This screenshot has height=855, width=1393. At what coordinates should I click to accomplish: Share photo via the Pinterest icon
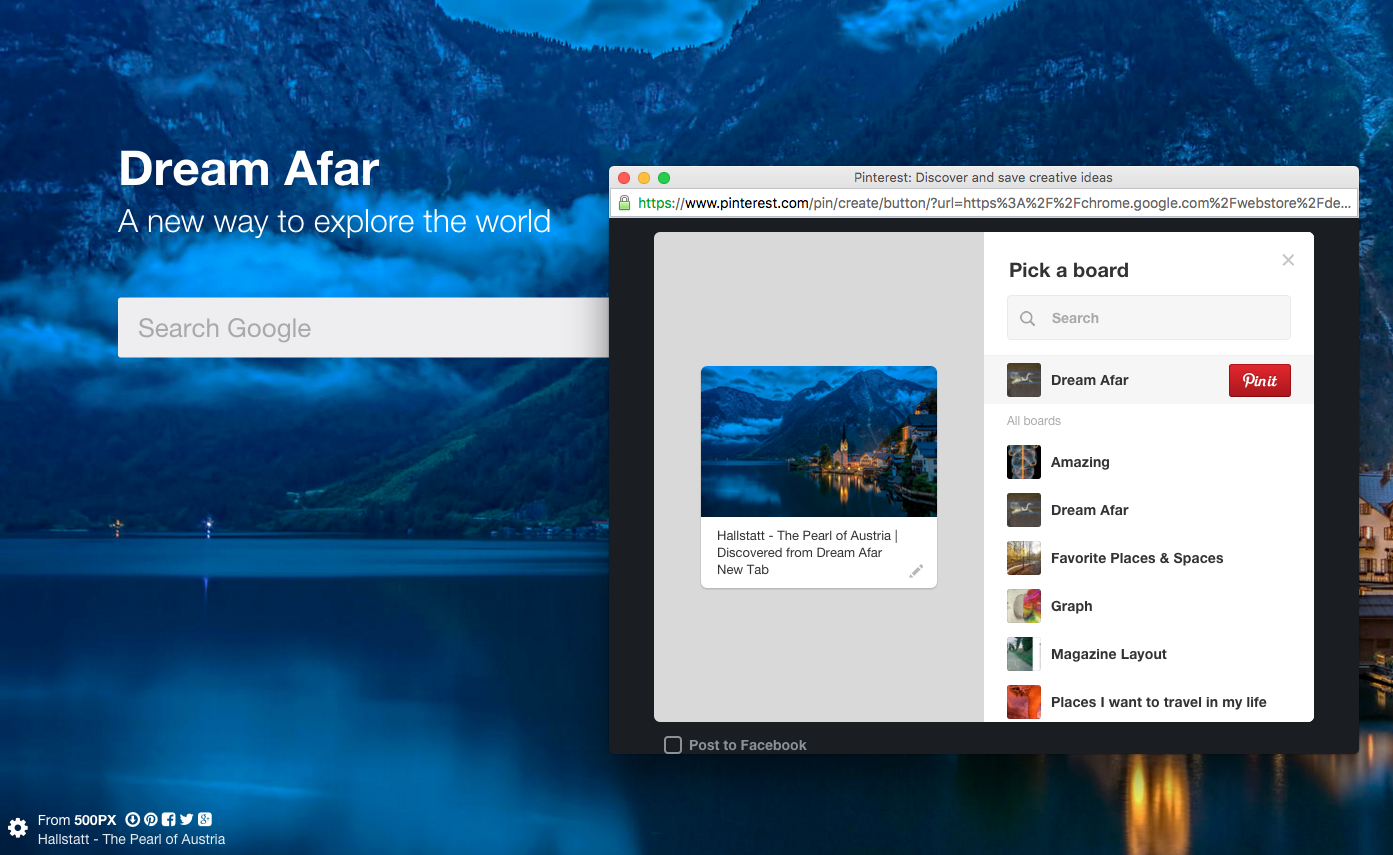[x=150, y=819]
